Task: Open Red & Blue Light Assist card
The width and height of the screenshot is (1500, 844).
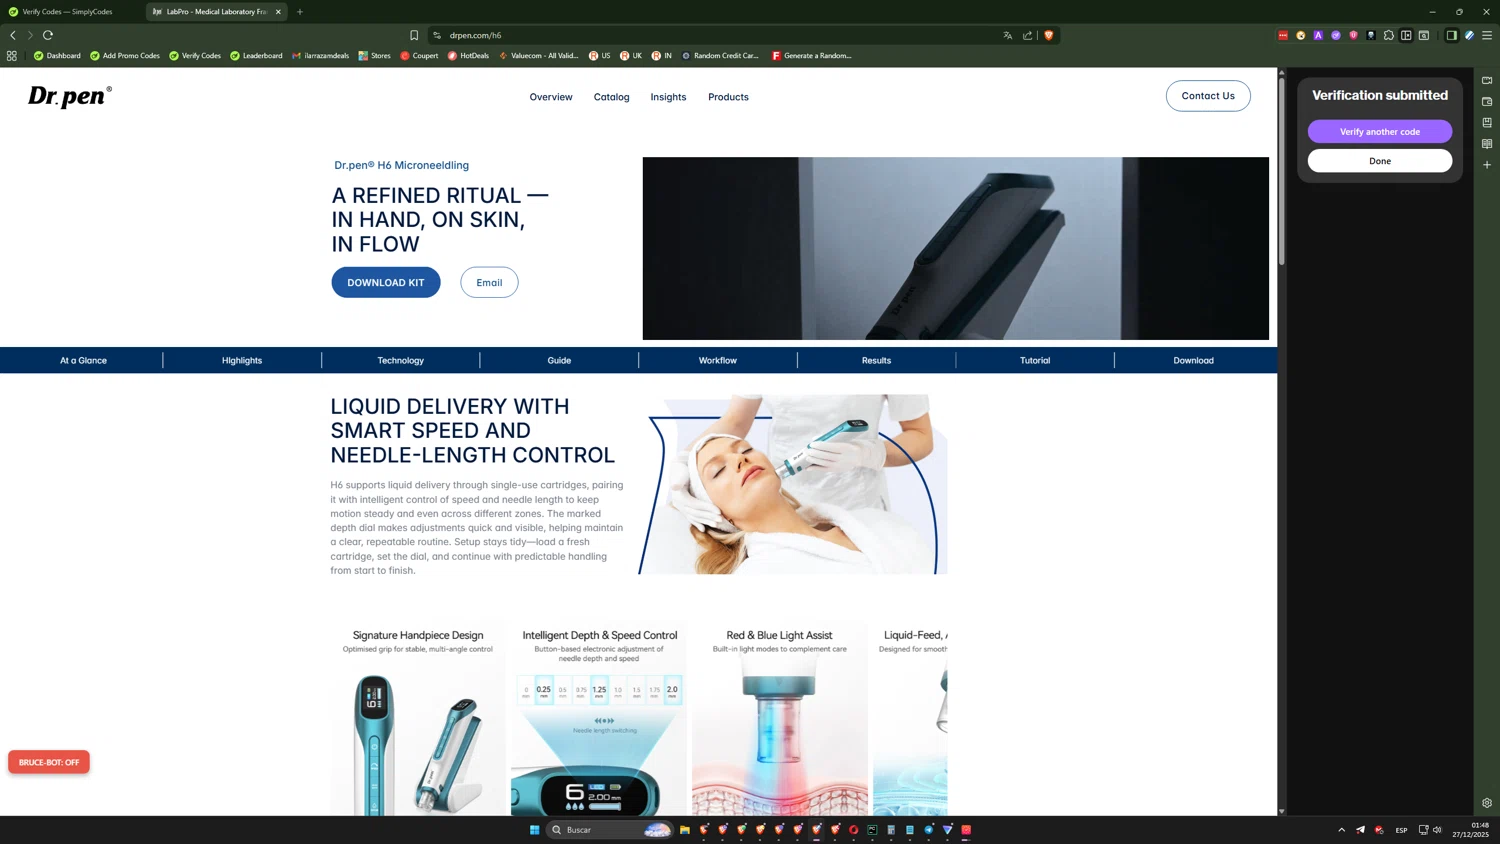Action: 779,720
